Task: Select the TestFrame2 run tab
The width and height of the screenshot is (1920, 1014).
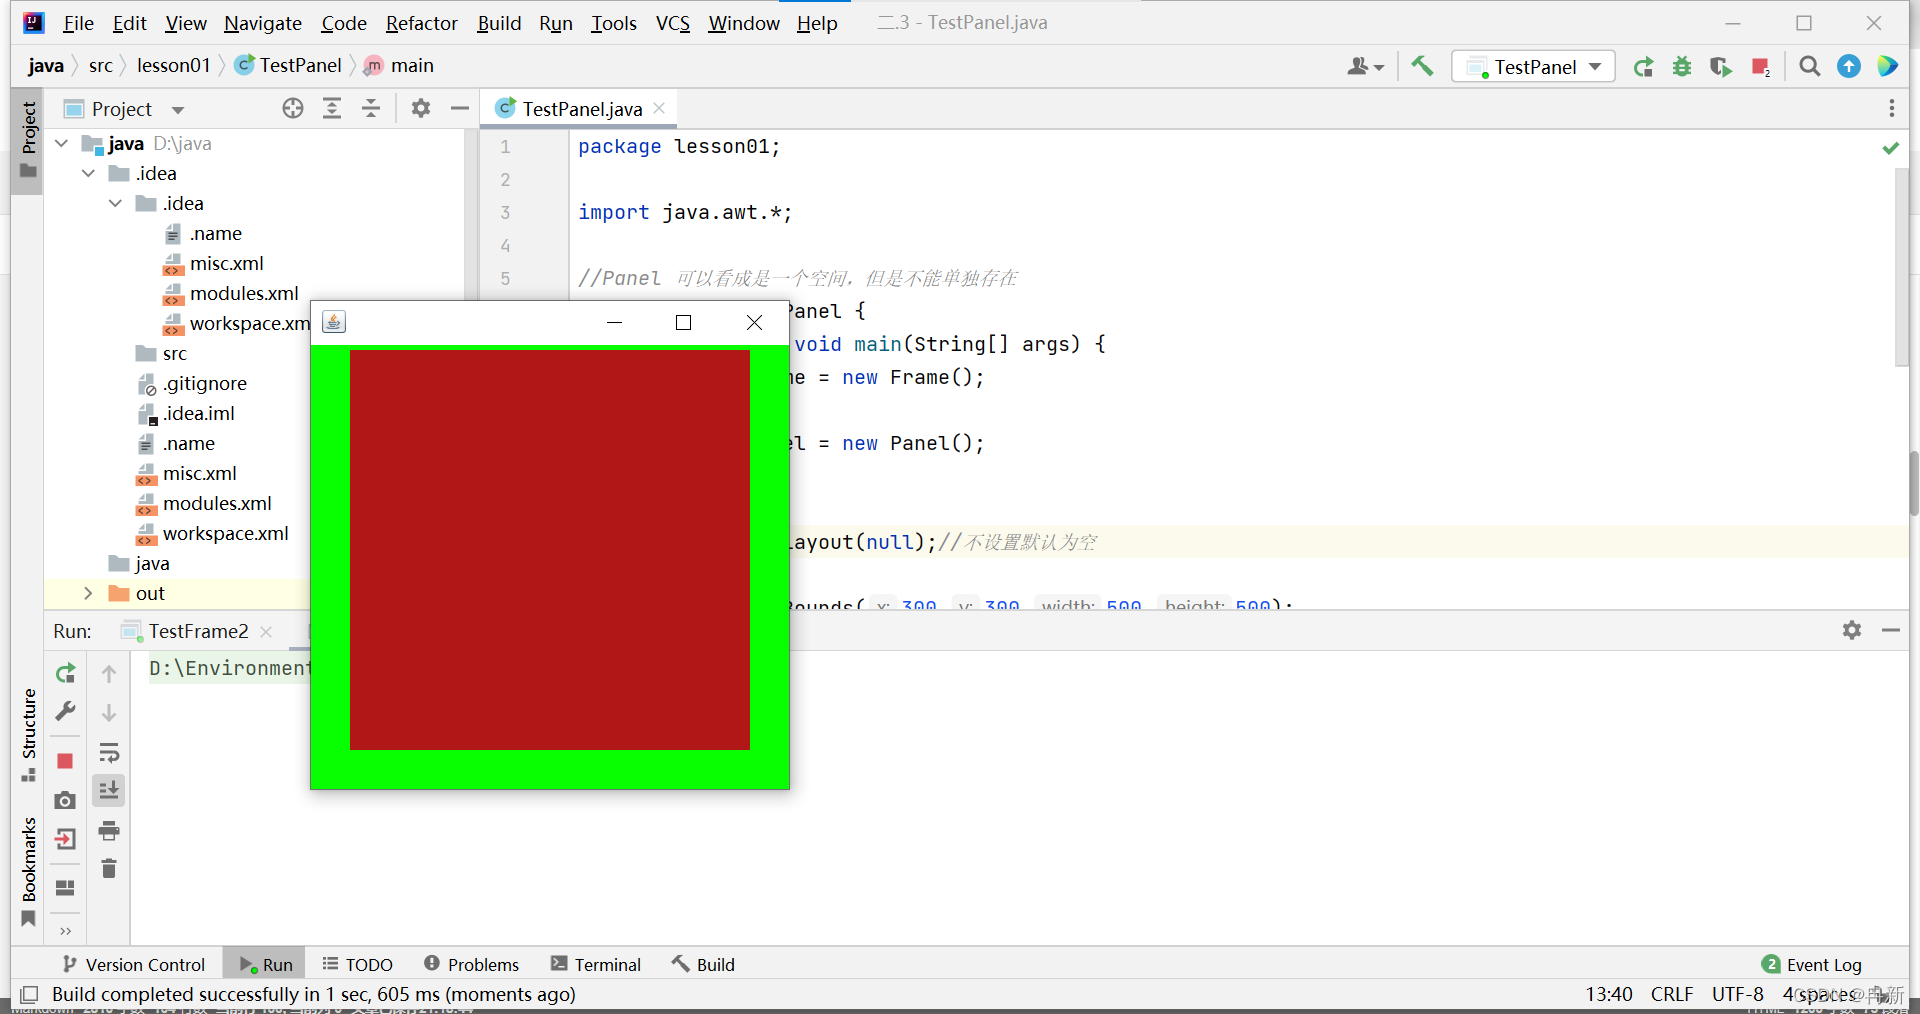Action: pos(198,631)
